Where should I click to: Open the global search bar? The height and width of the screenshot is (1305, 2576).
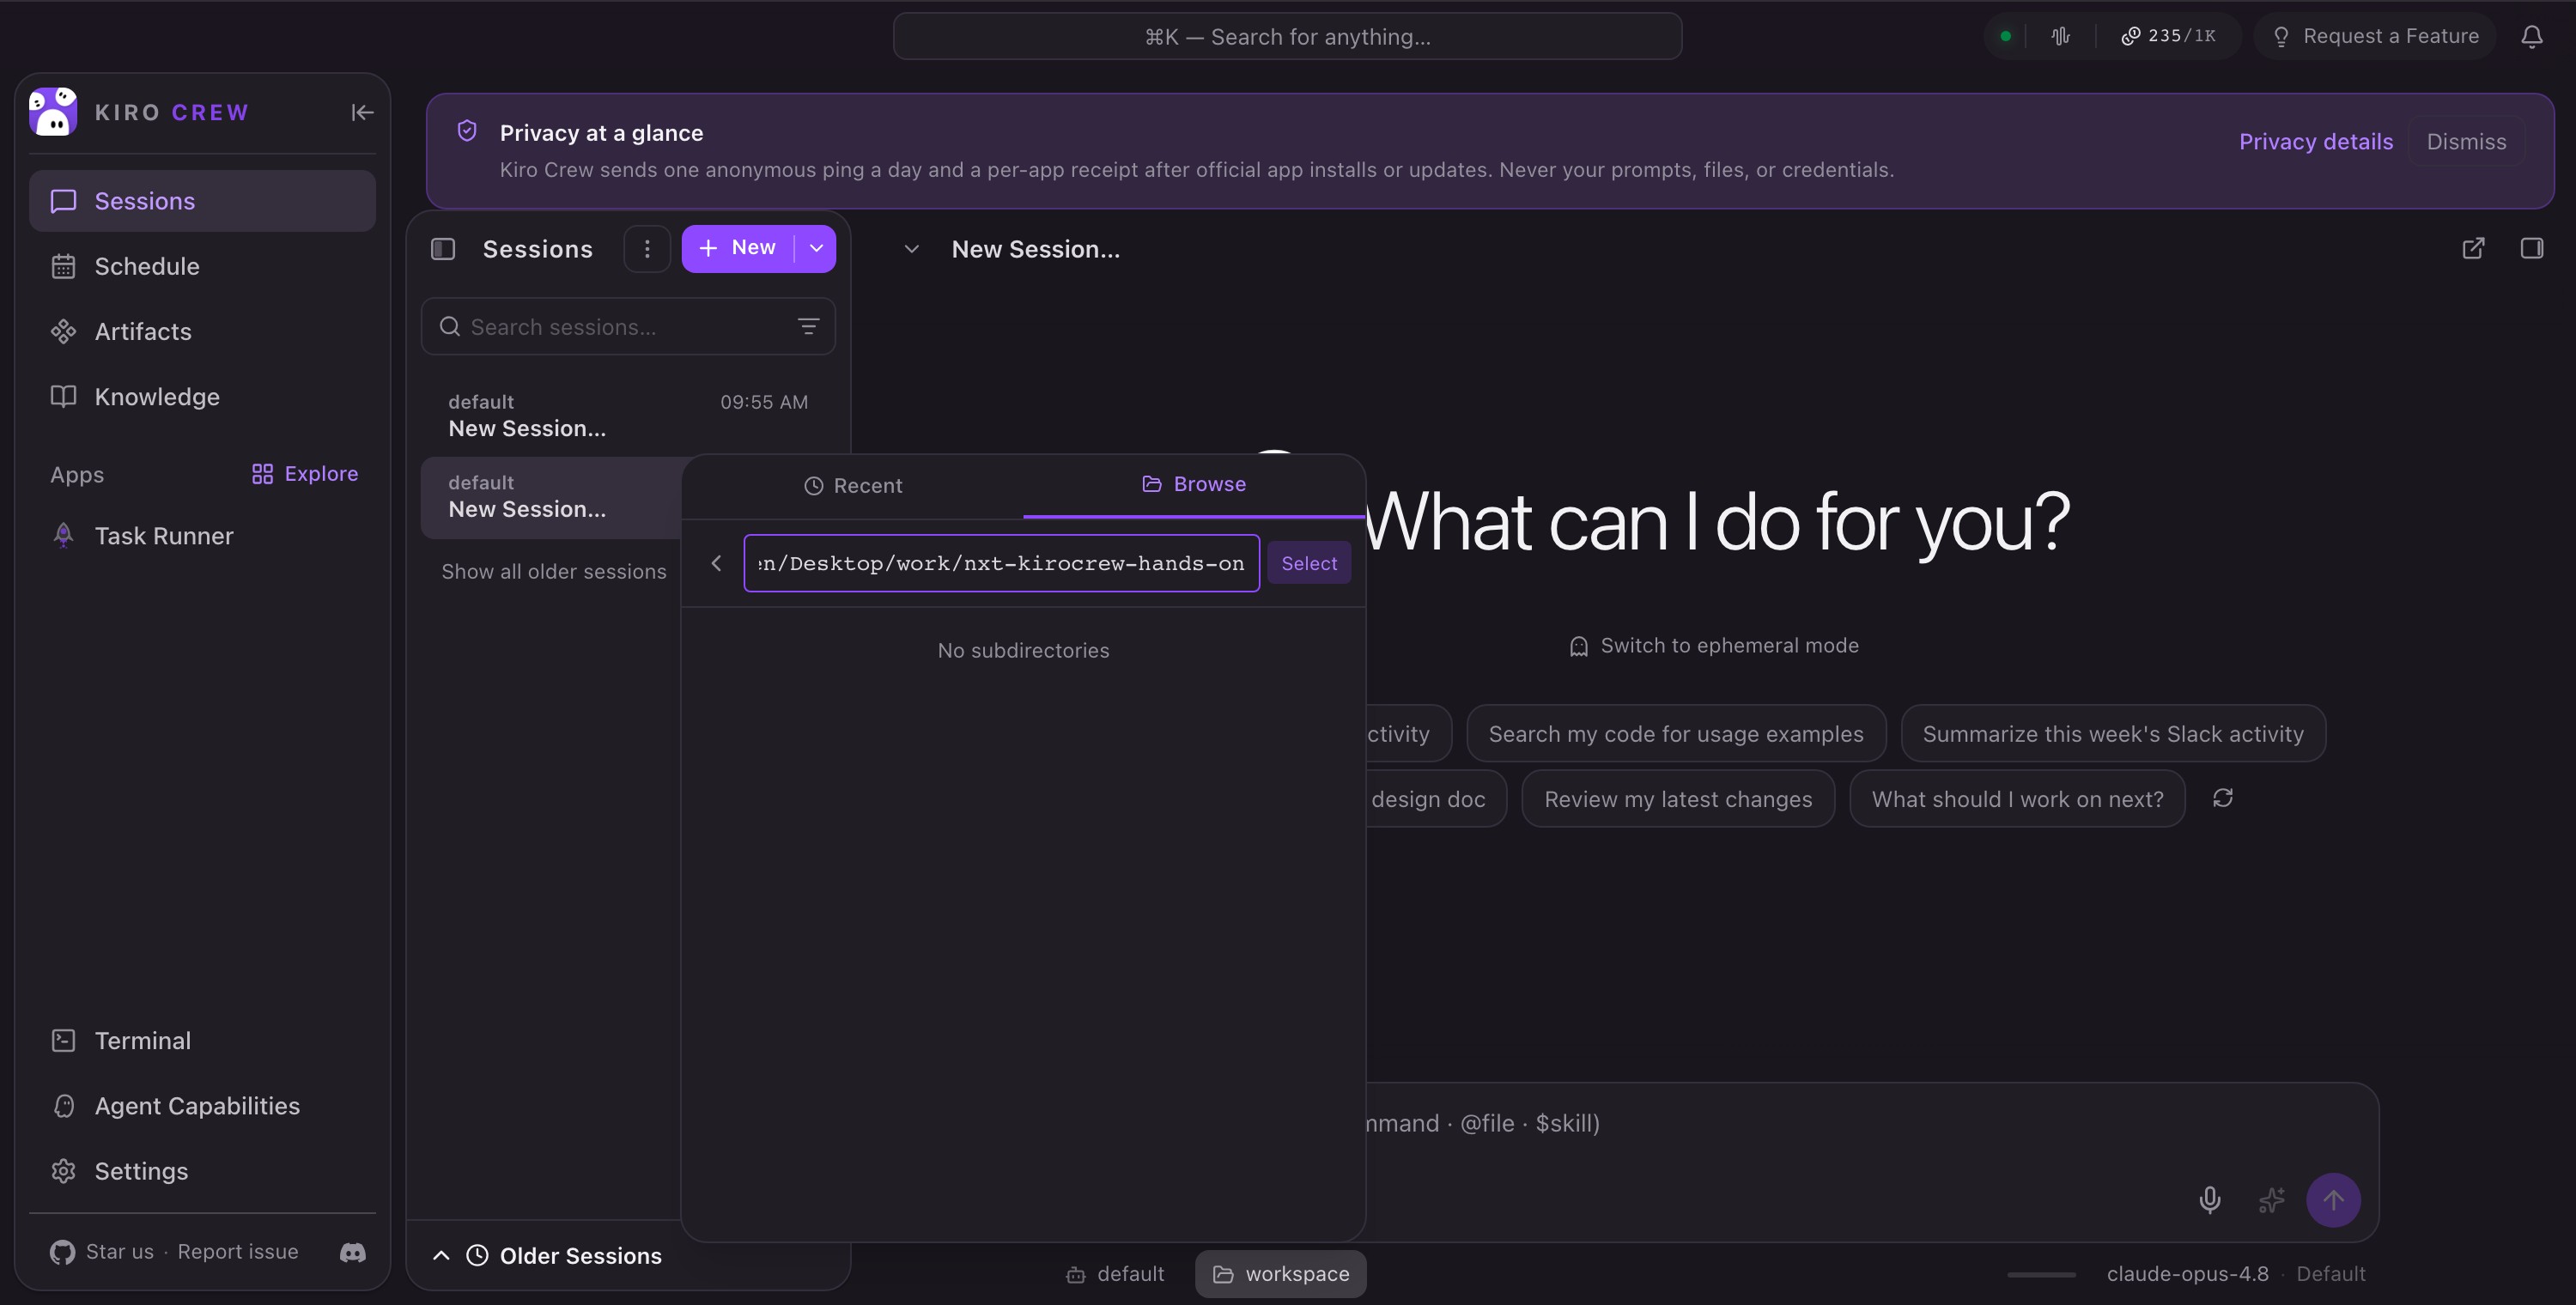point(1287,37)
